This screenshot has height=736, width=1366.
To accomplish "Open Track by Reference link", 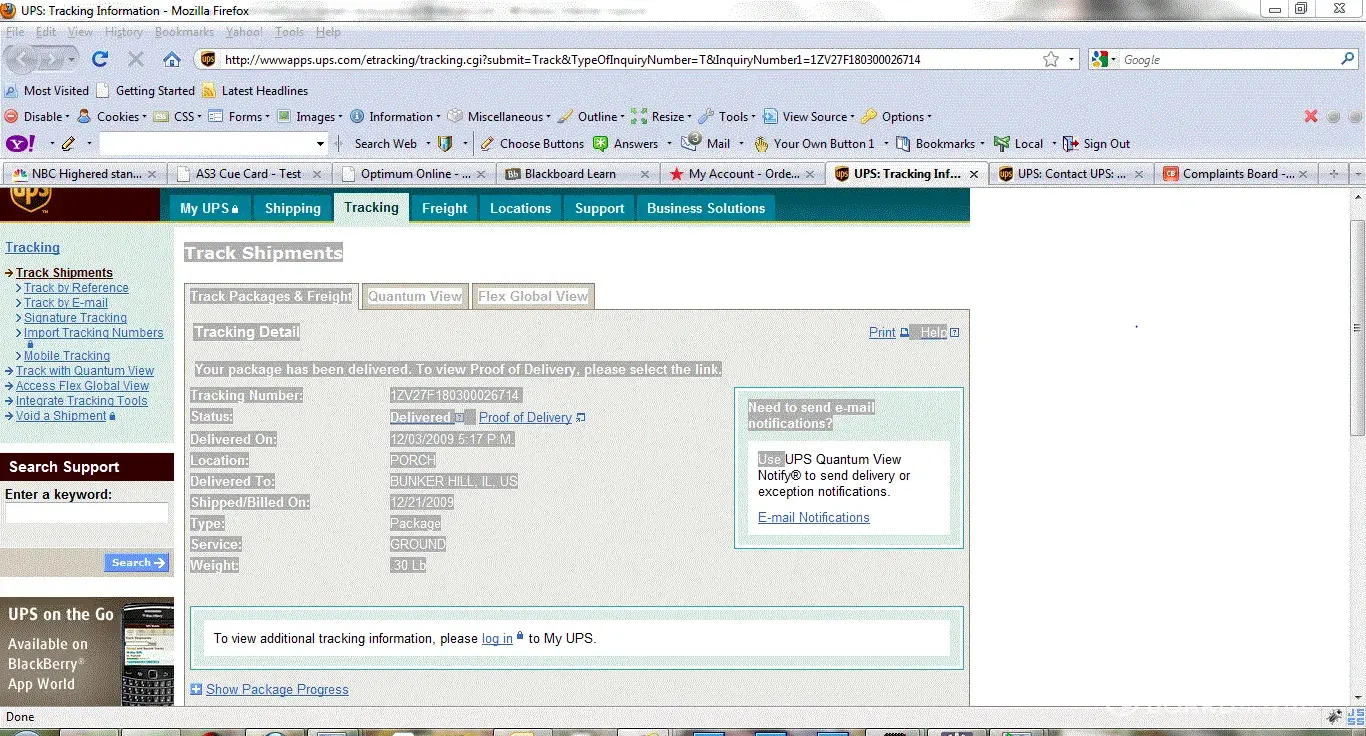I will 76,288.
